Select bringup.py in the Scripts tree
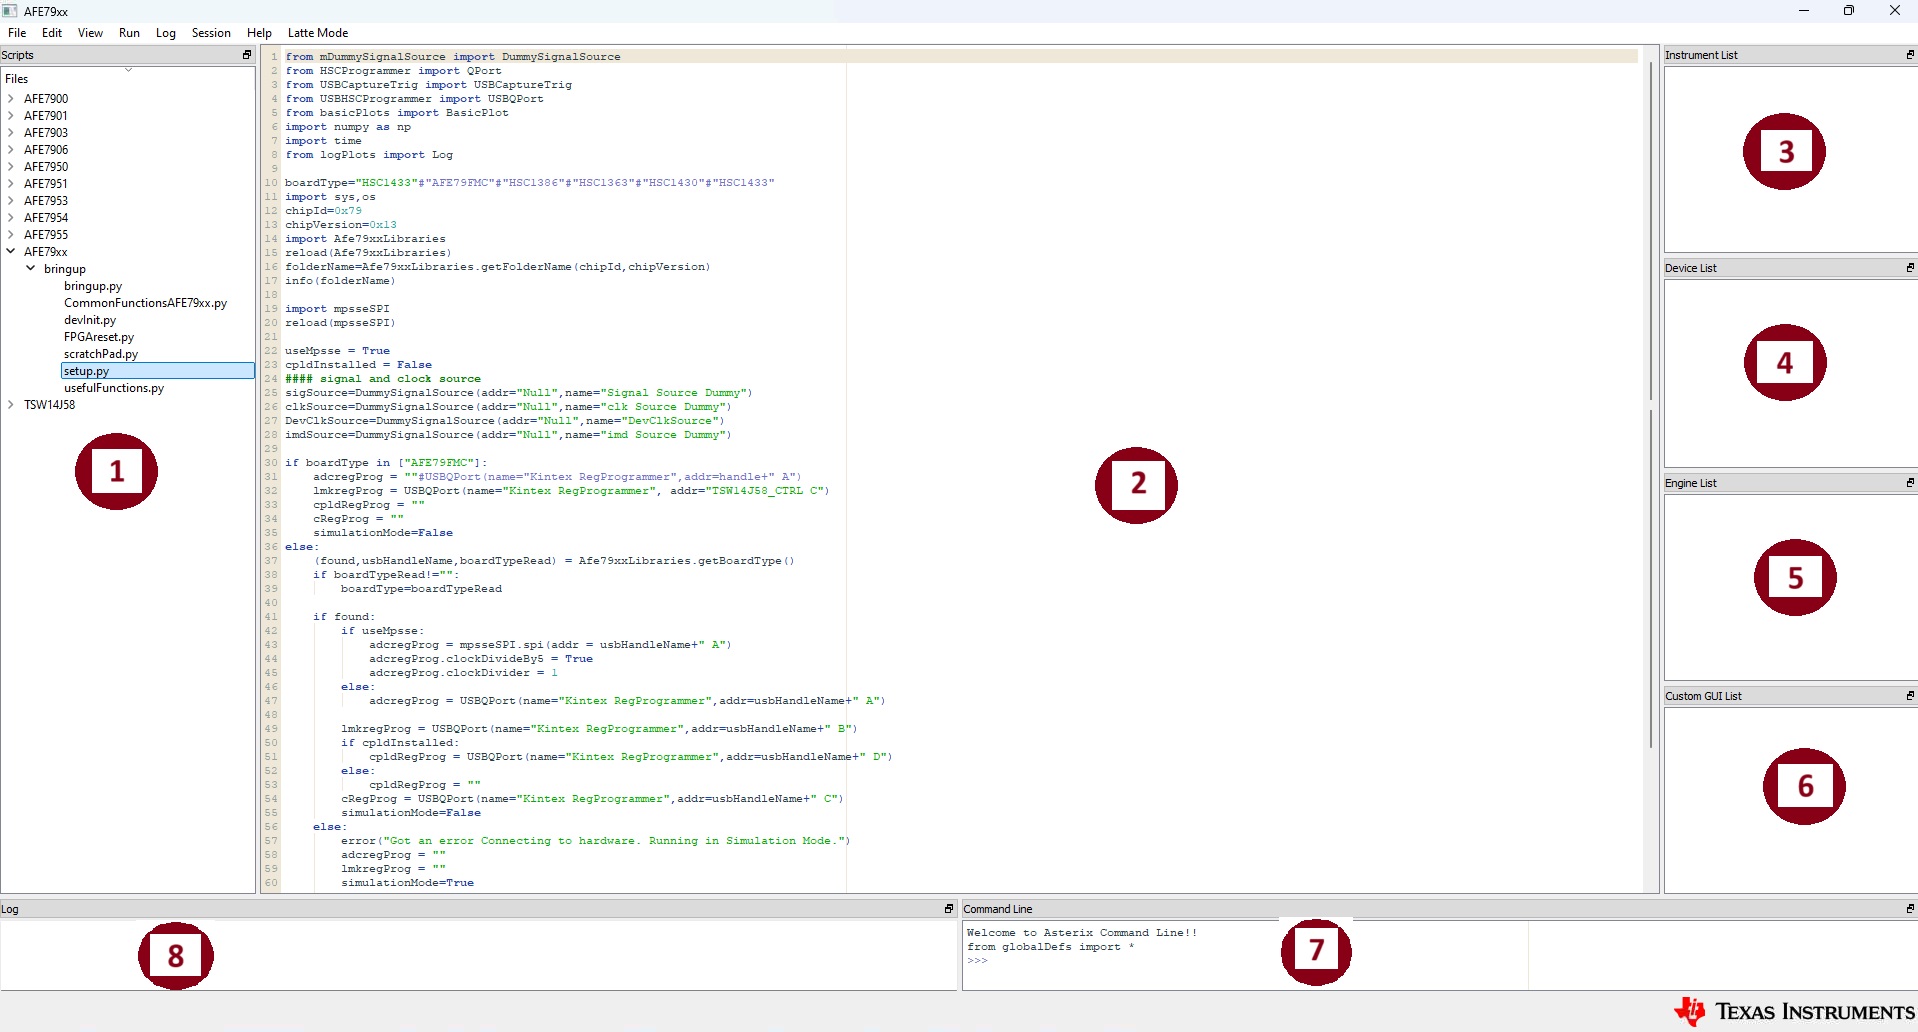Screen dimensions: 1918x1032 pos(92,286)
